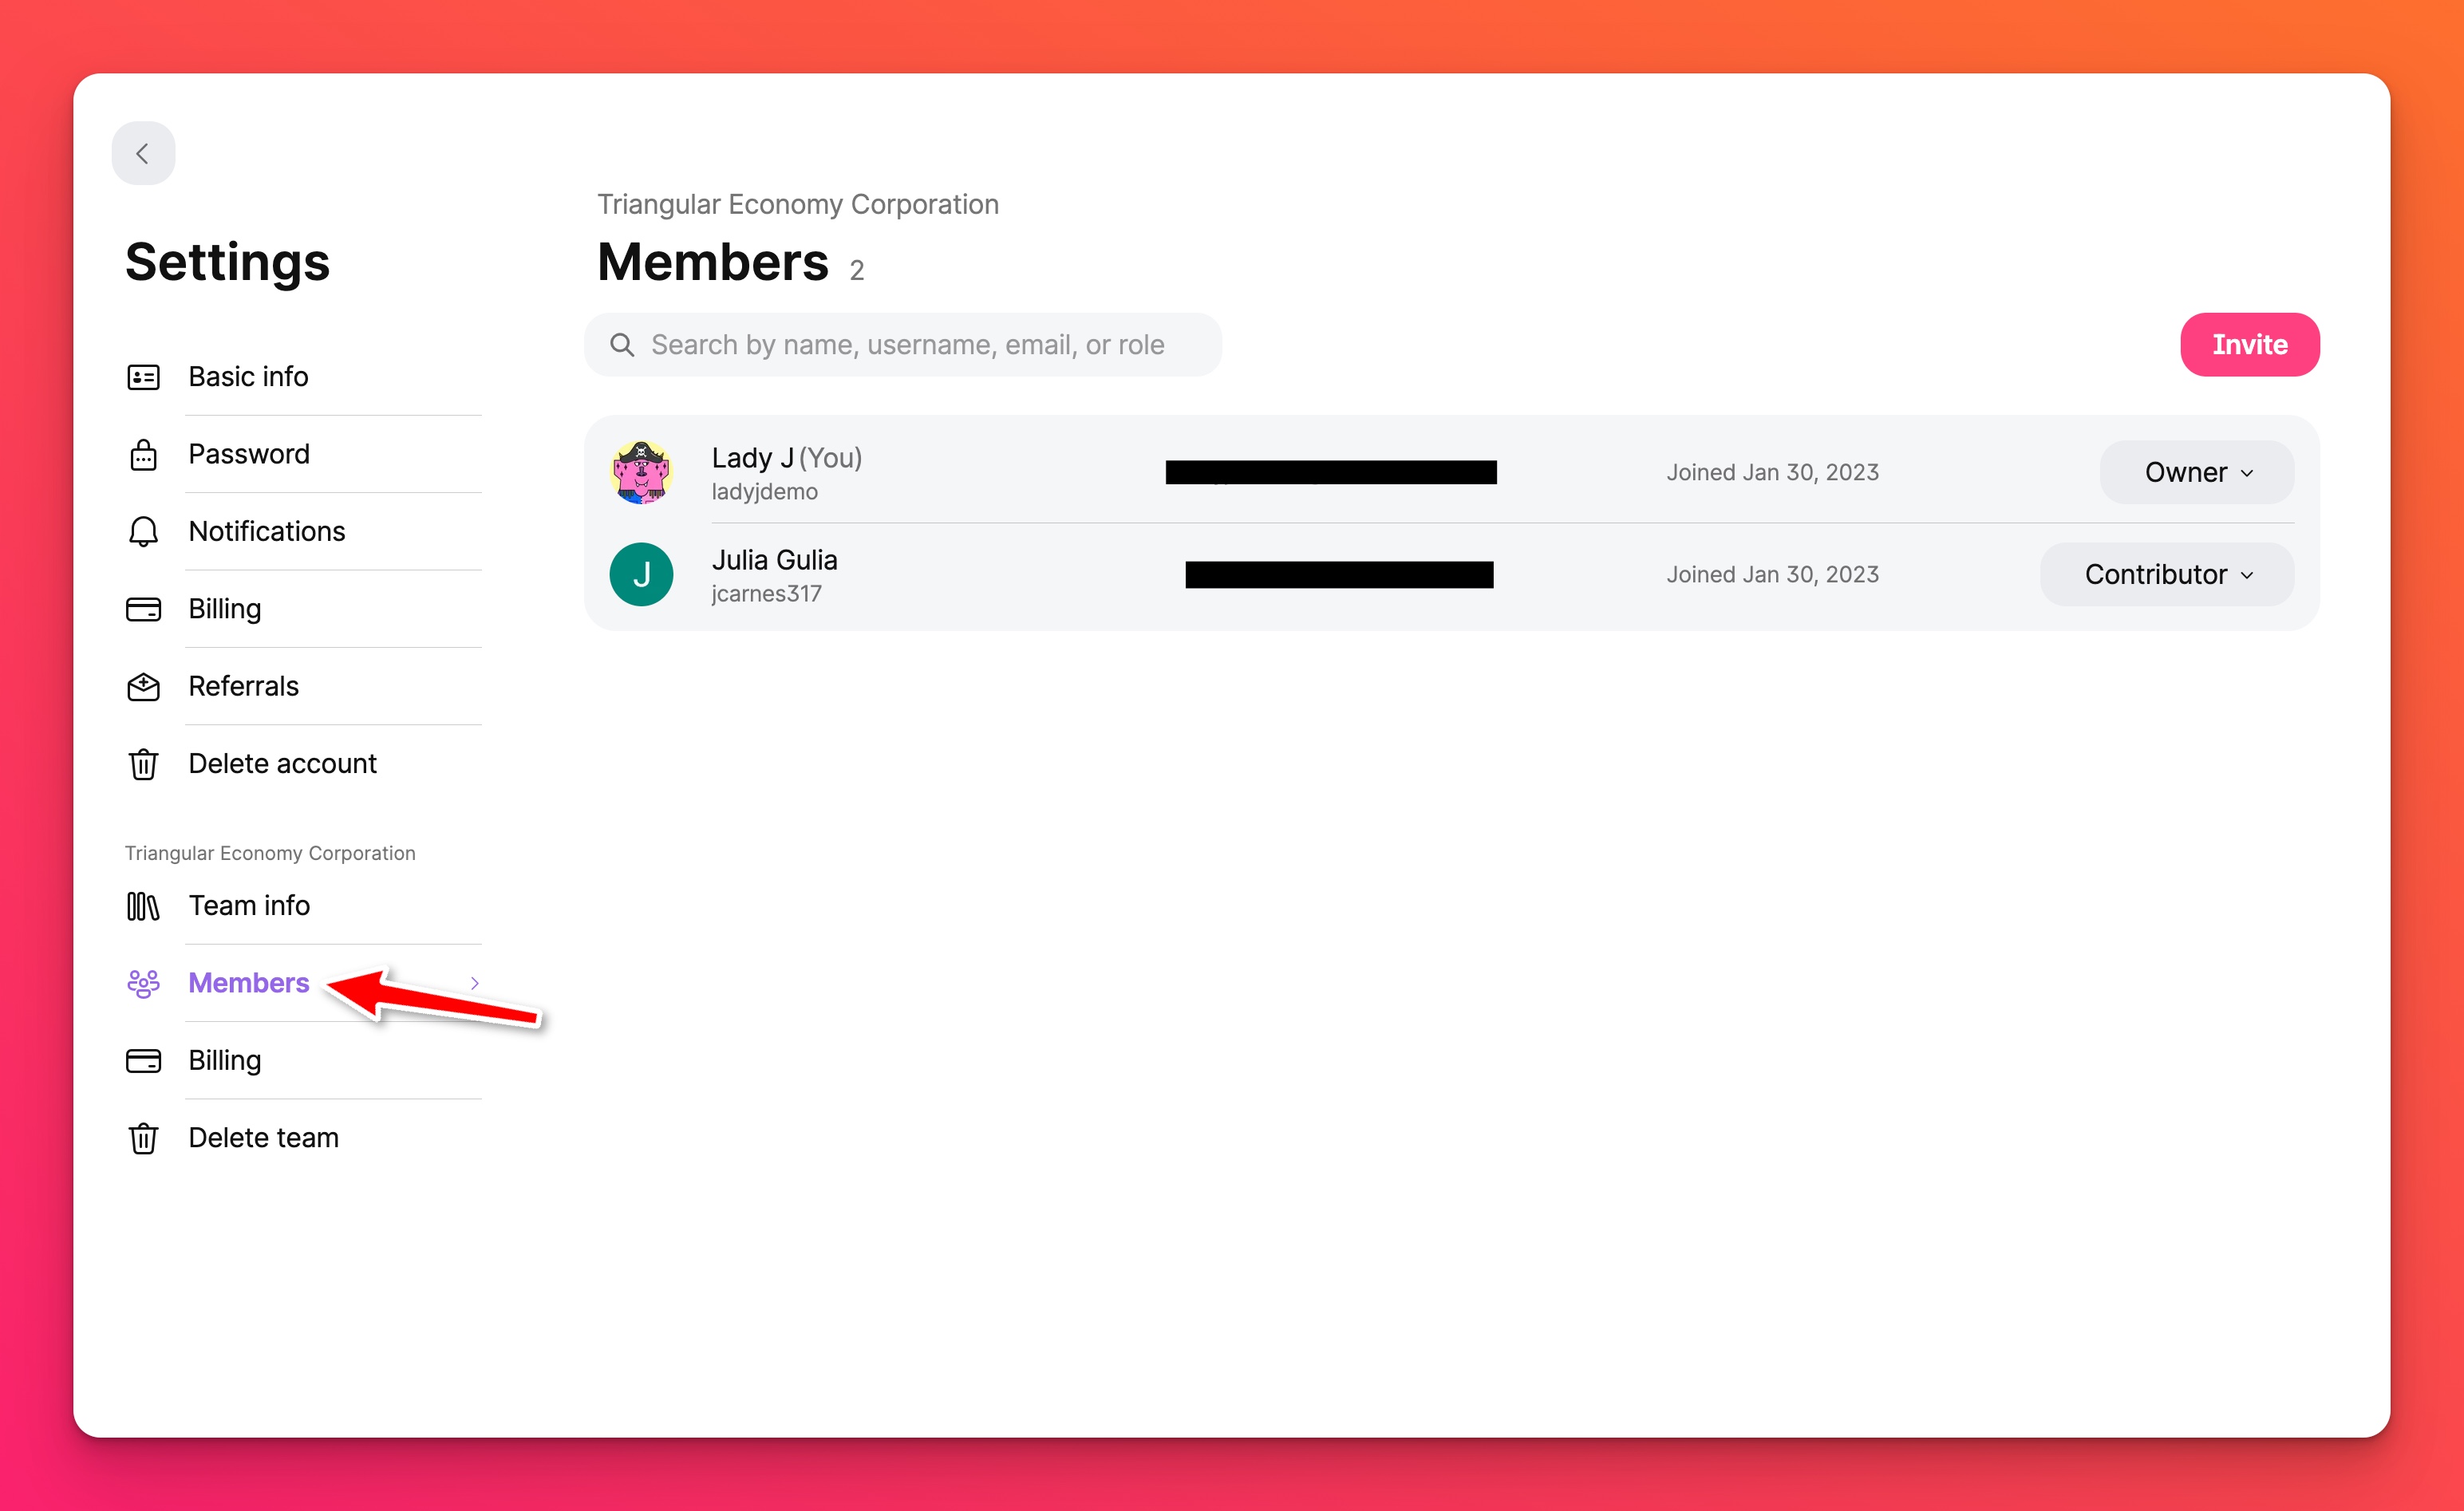Viewport: 2464px width, 1511px height.
Task: Click on Julia Gulia member row
Action: point(1452,574)
